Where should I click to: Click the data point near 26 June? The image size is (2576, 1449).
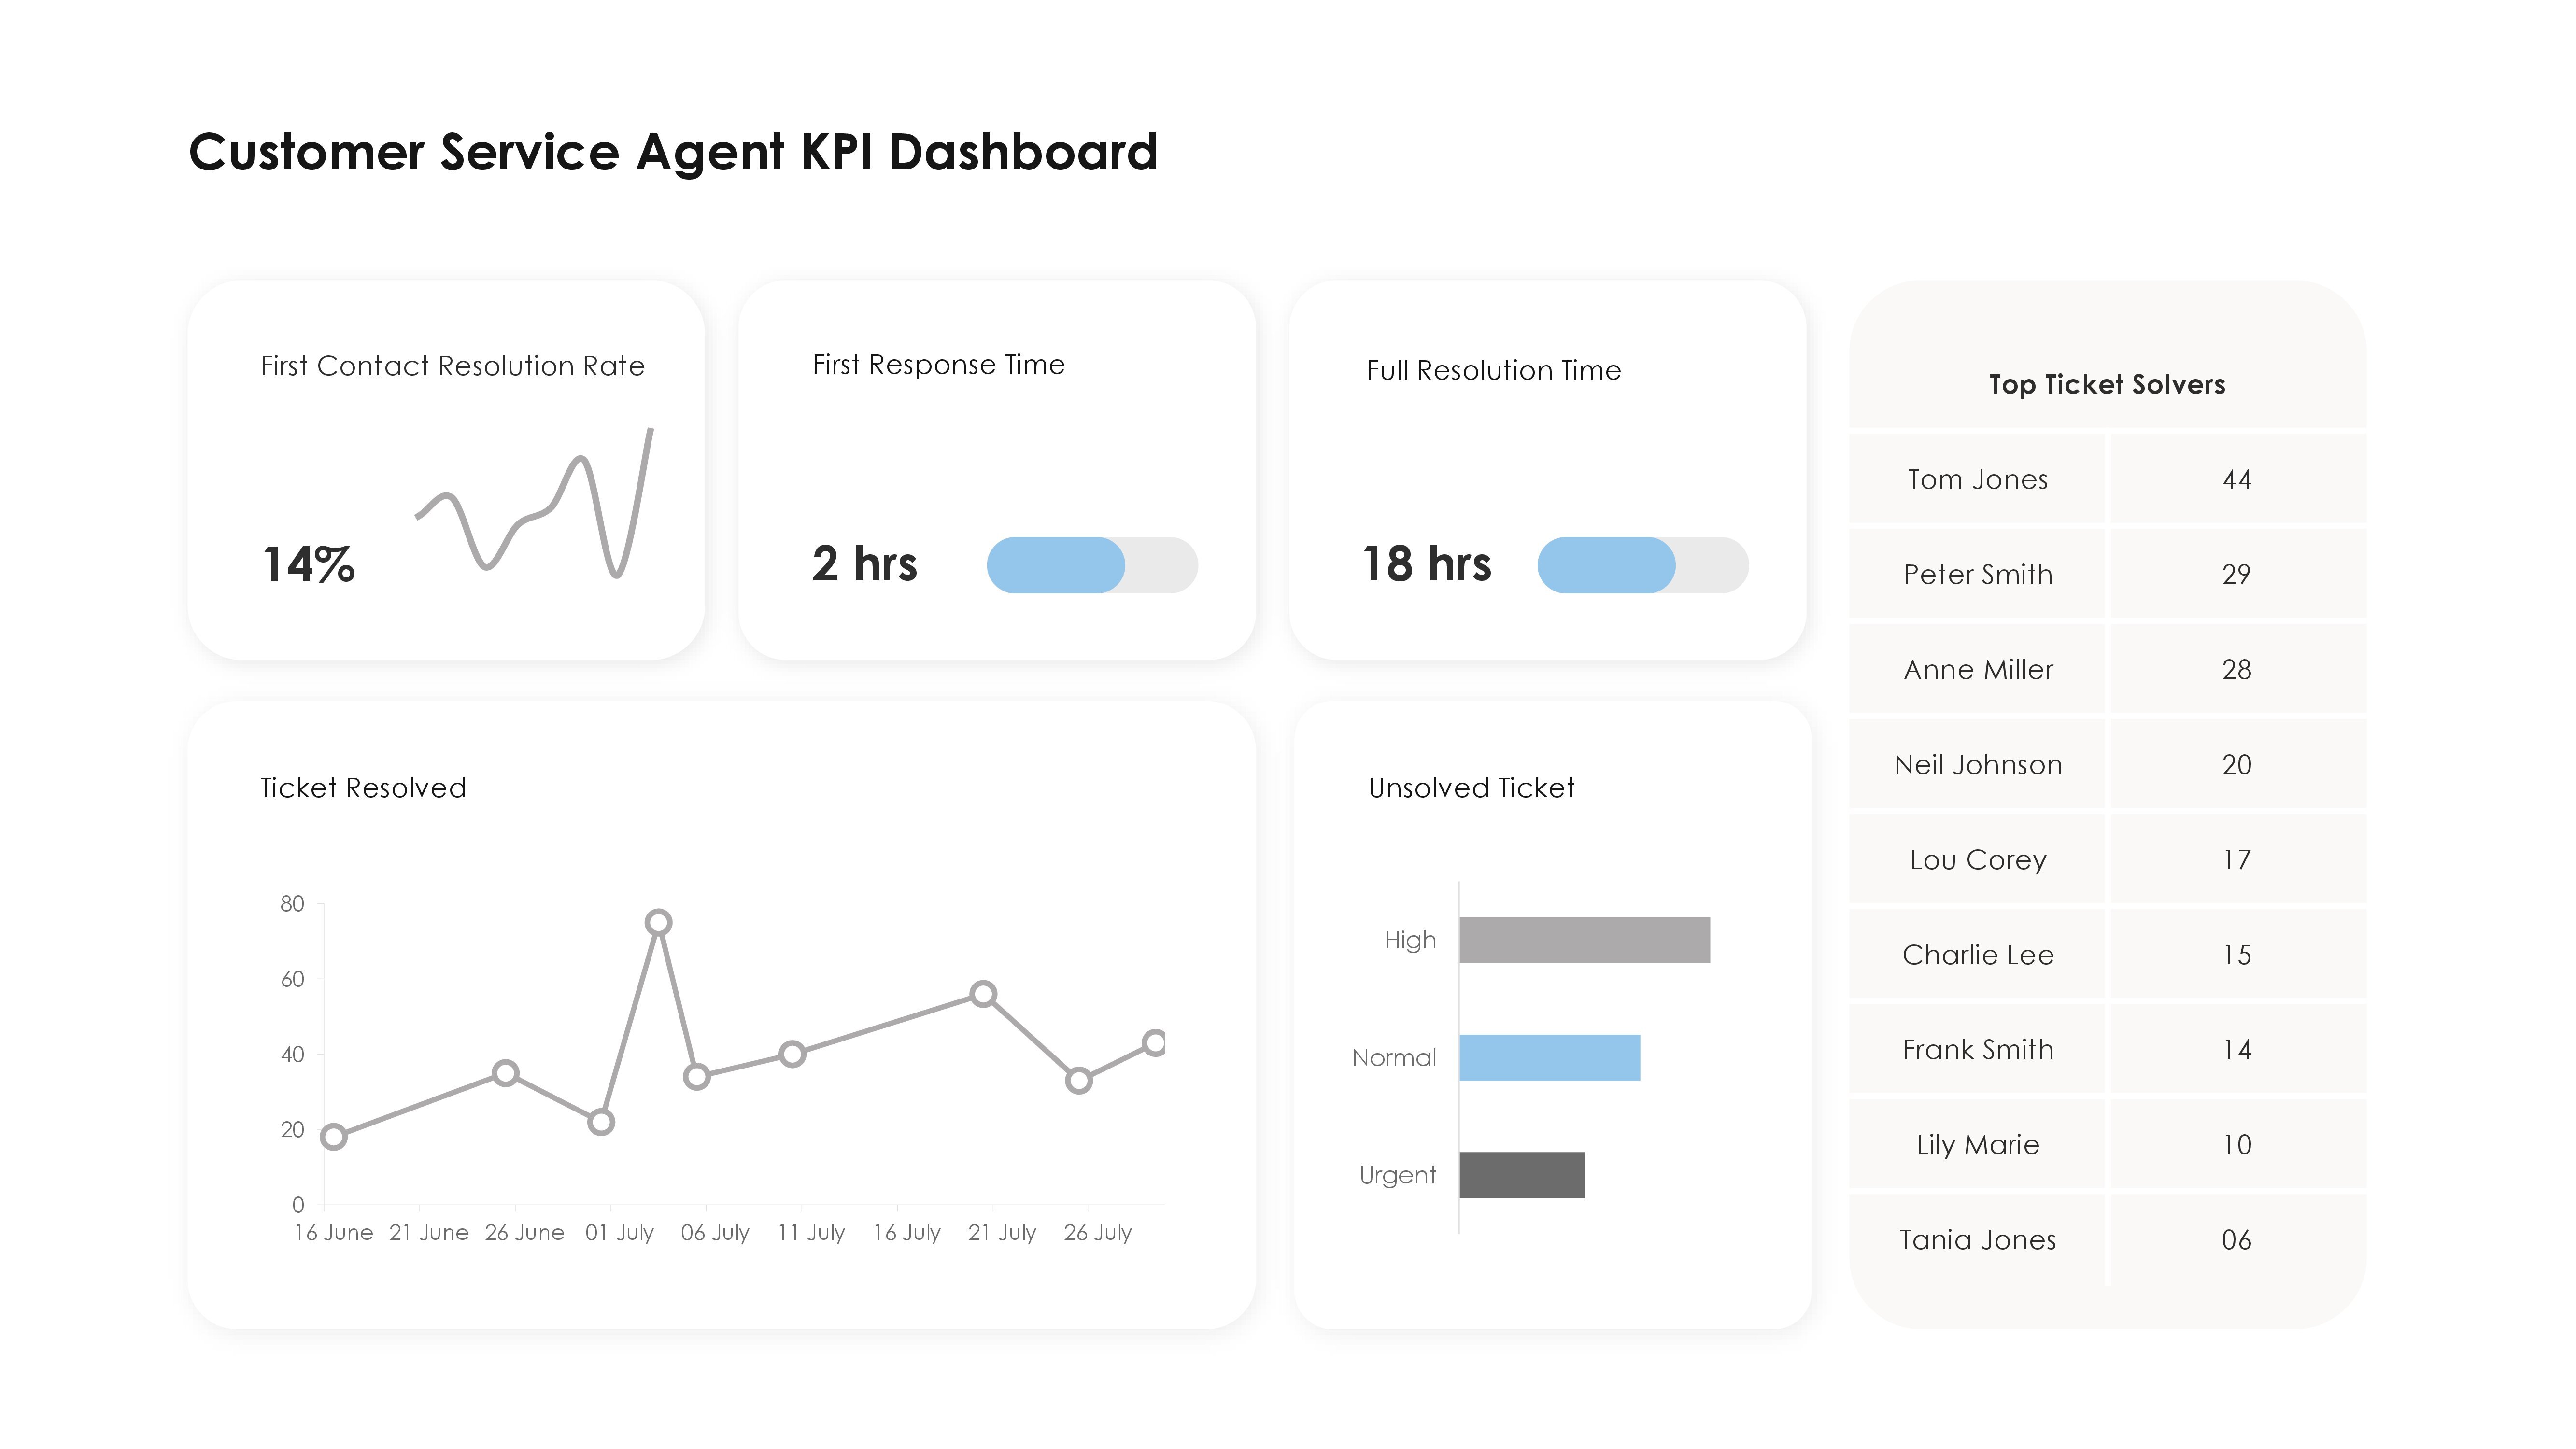click(x=506, y=1073)
